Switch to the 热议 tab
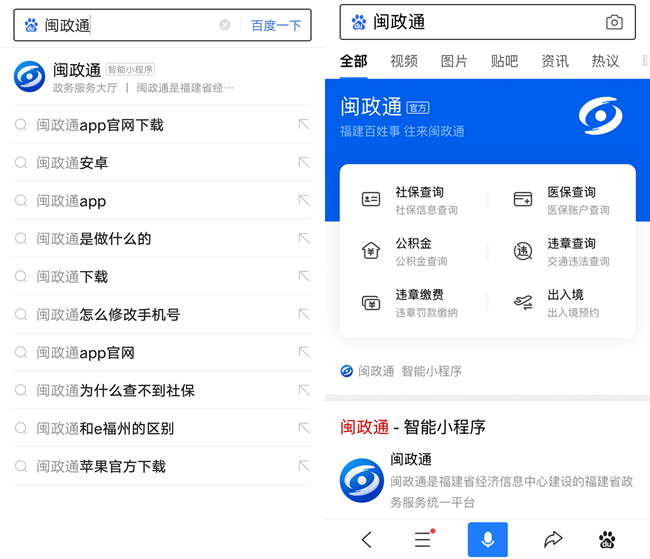This screenshot has width=650, height=559. 605,61
